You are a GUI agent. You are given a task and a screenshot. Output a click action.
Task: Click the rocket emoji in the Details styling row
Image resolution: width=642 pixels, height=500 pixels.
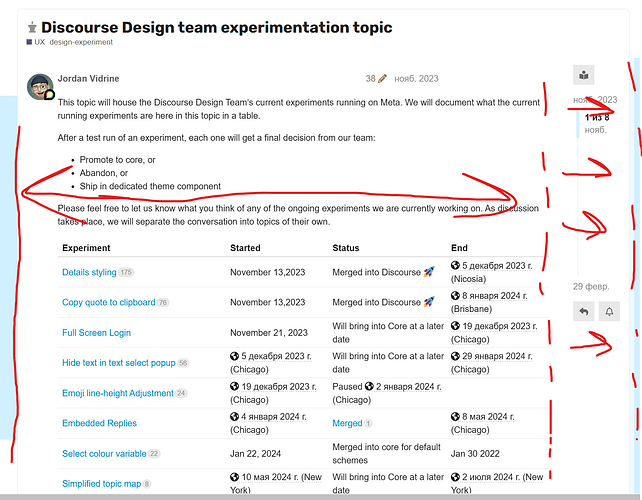point(429,272)
